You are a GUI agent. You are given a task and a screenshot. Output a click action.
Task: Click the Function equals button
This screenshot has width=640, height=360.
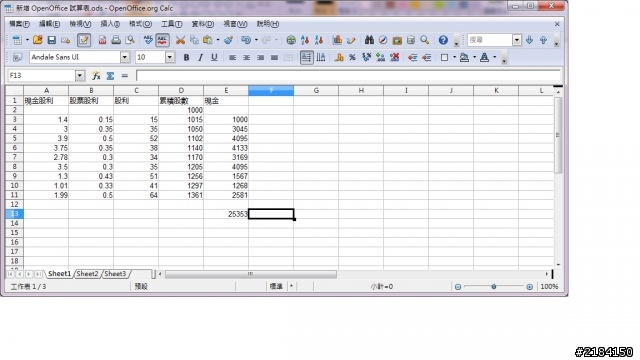pyautogui.click(x=124, y=76)
